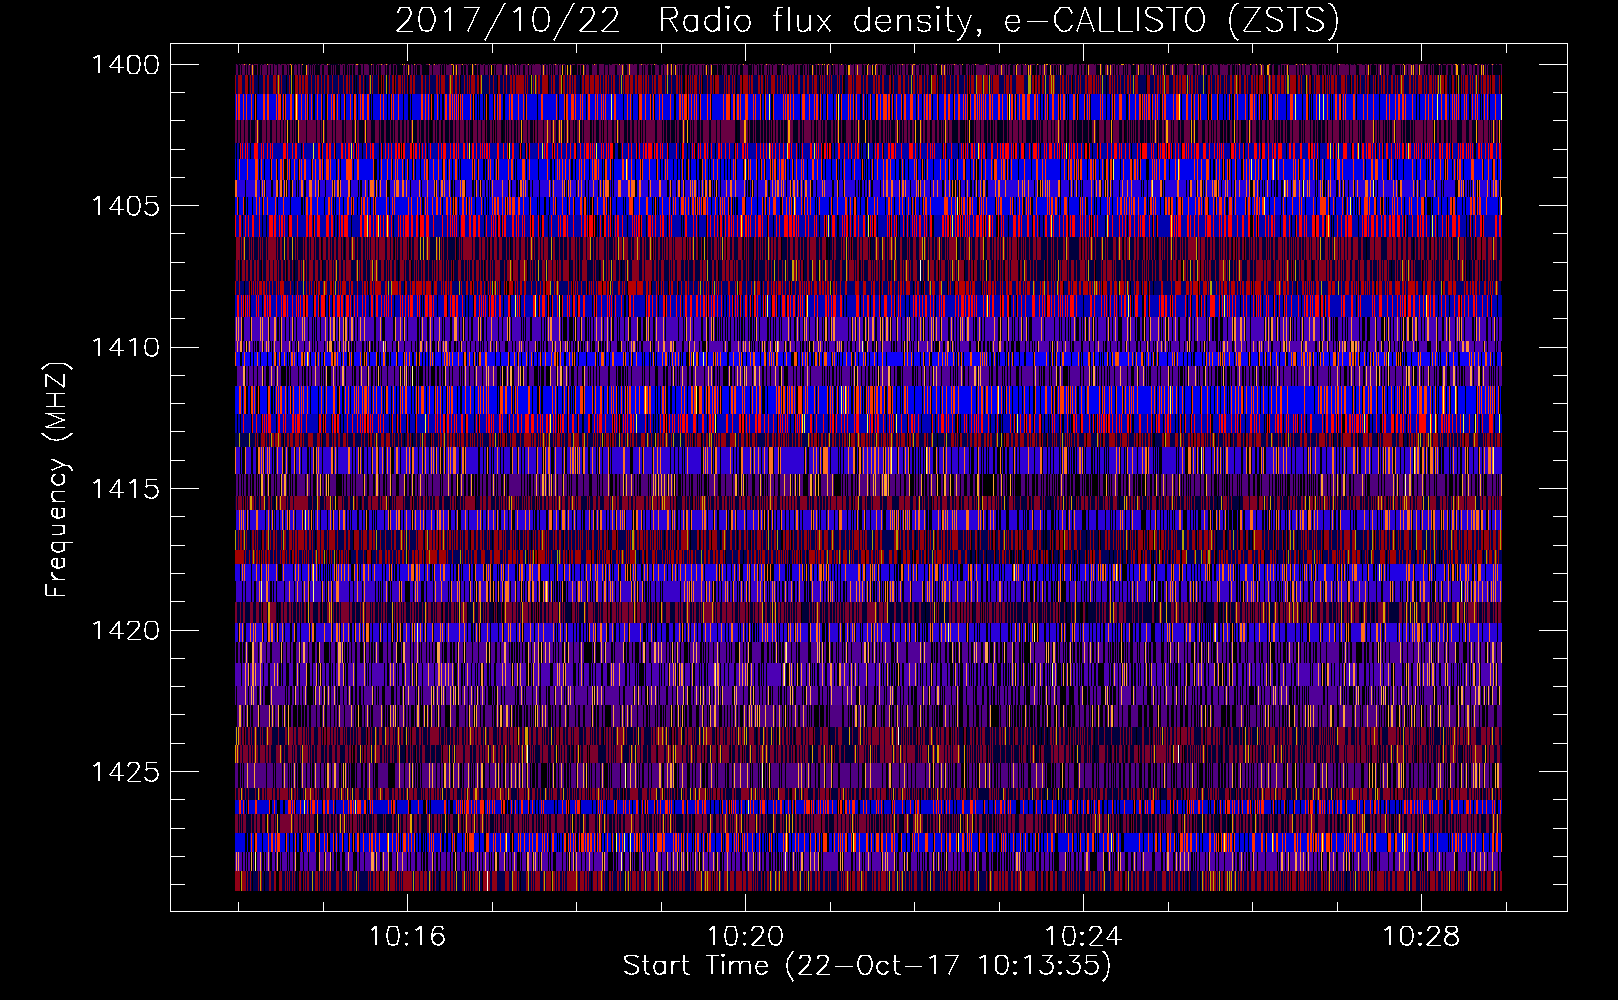Viewport: 1618px width, 1000px height.
Task: Click the 1405 frequency tick label
Action: click(125, 206)
